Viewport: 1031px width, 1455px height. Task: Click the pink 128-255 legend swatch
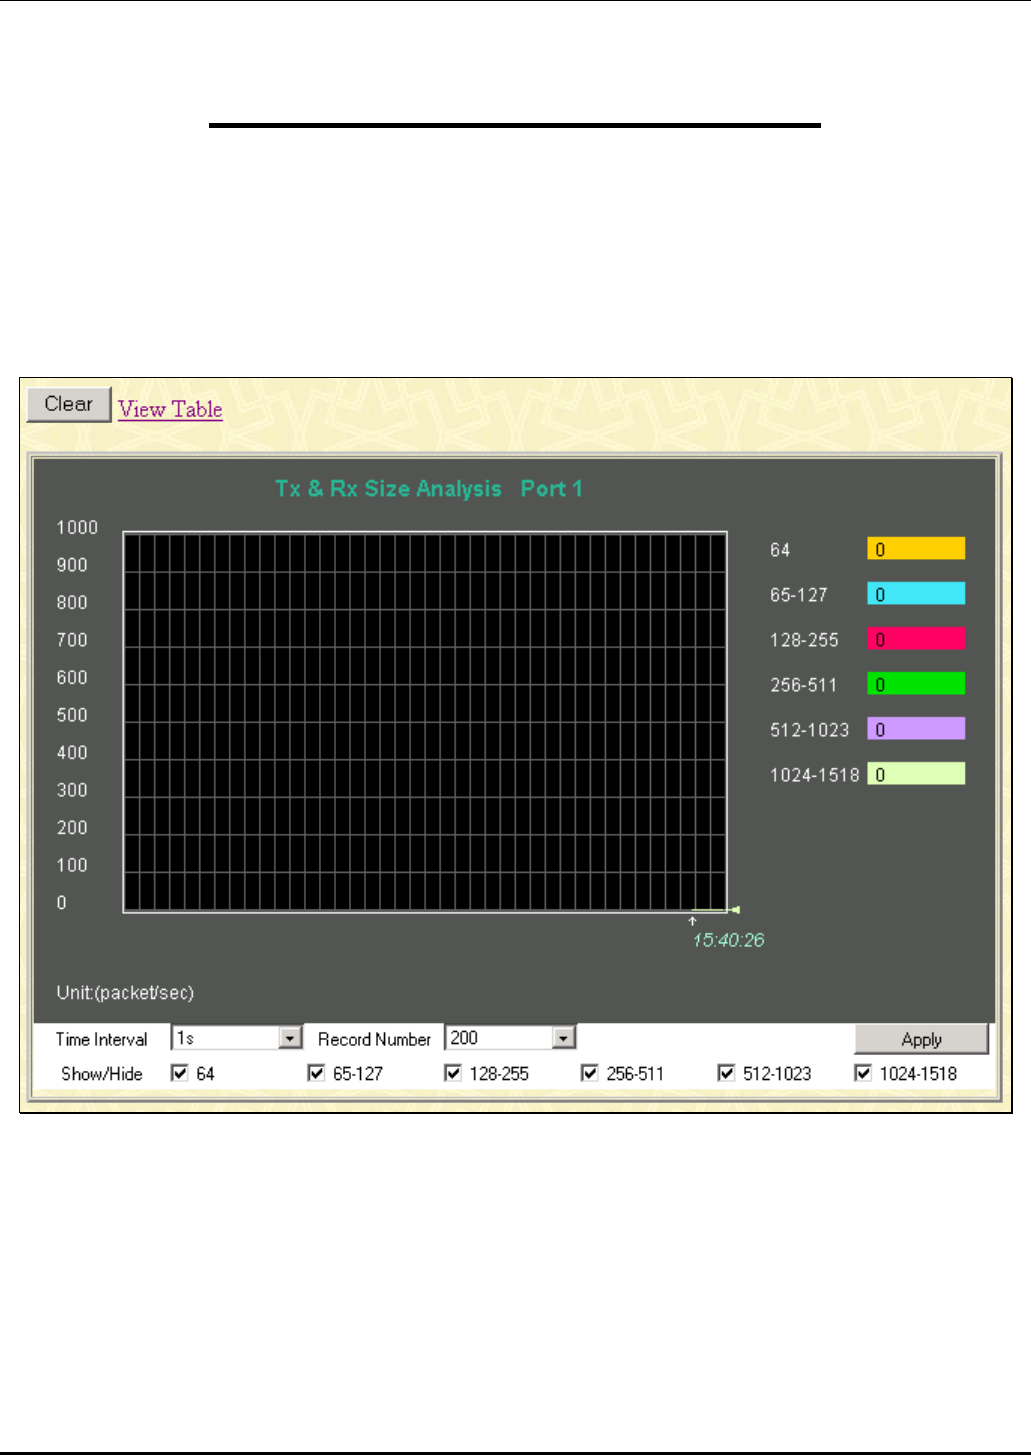pyautogui.click(x=916, y=639)
